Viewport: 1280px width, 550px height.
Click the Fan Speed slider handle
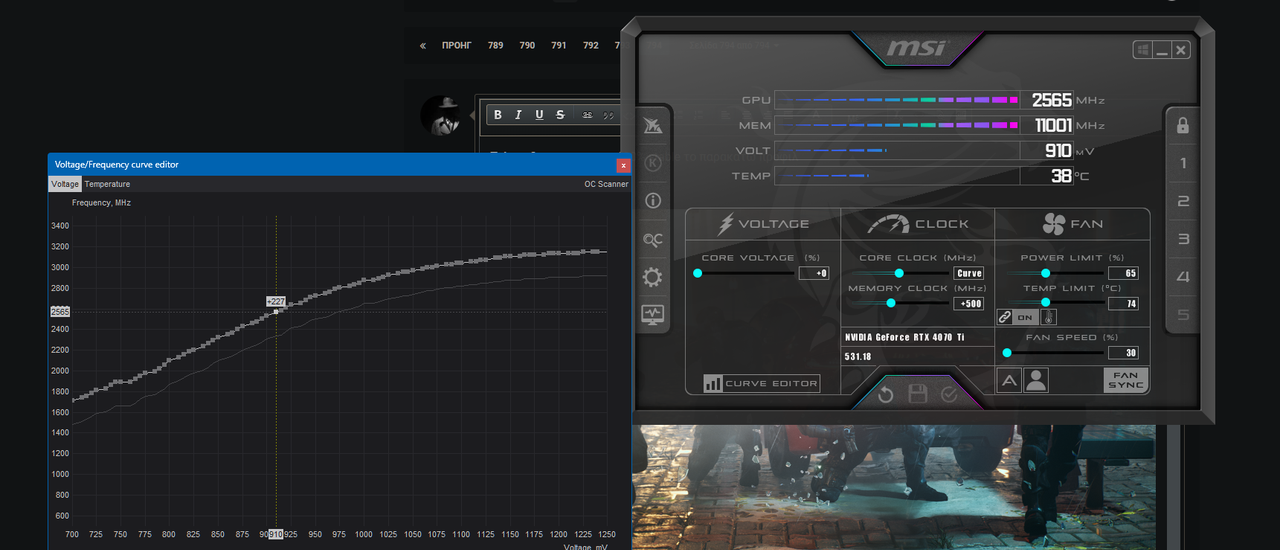(x=1007, y=352)
